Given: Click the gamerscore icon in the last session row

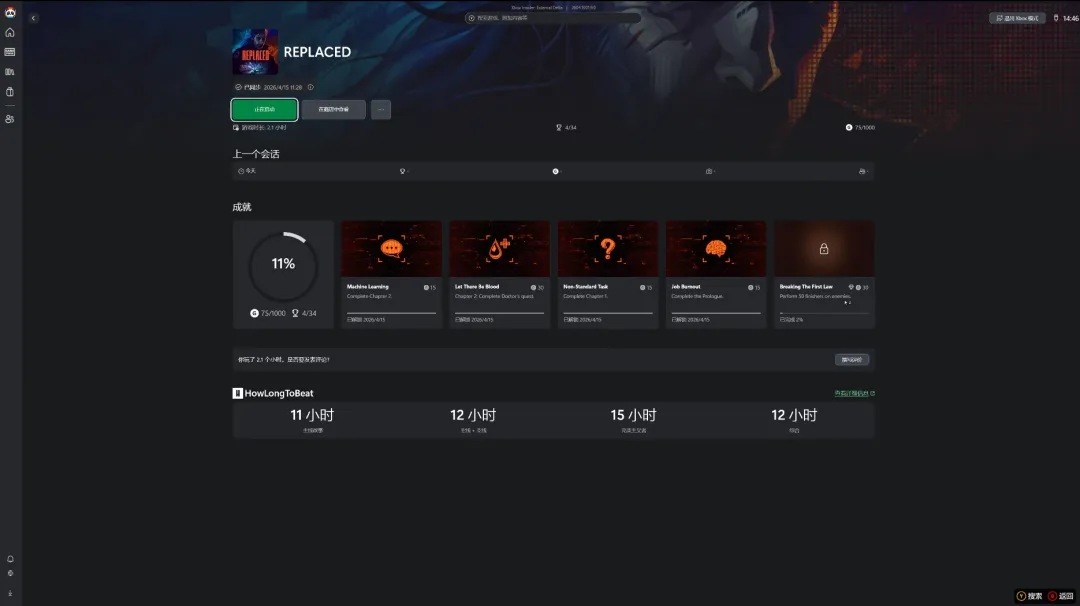Looking at the screenshot, I should pos(556,171).
